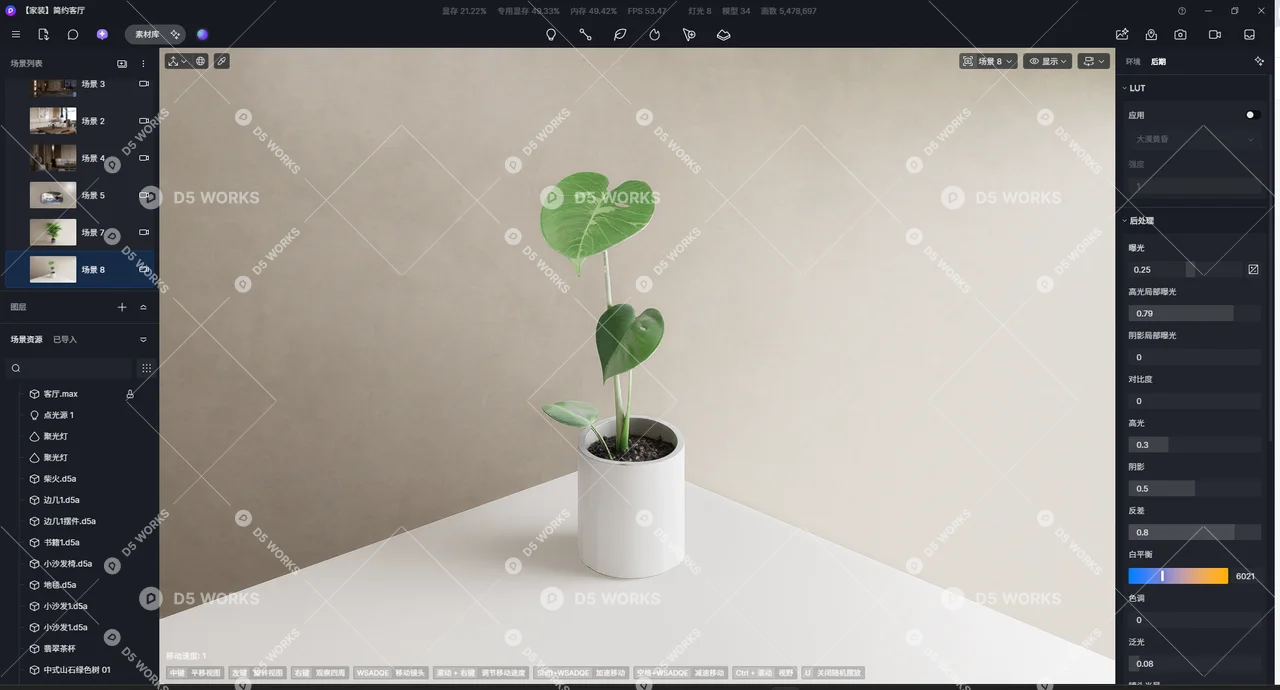Switch to 已导入 tab
This screenshot has width=1280, height=690.
point(65,339)
